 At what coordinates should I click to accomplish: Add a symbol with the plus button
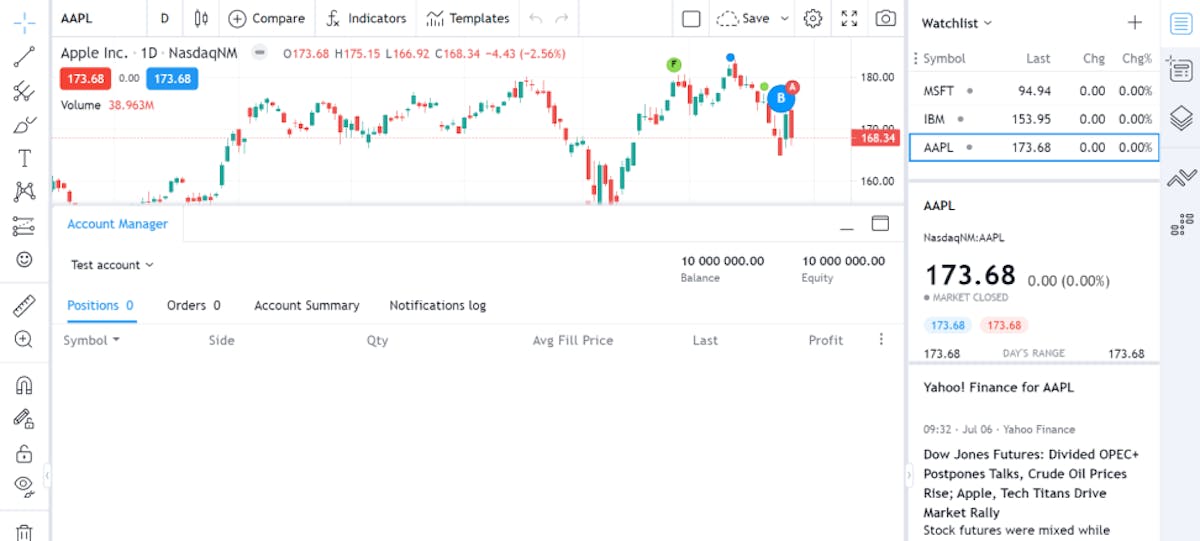pos(1135,22)
